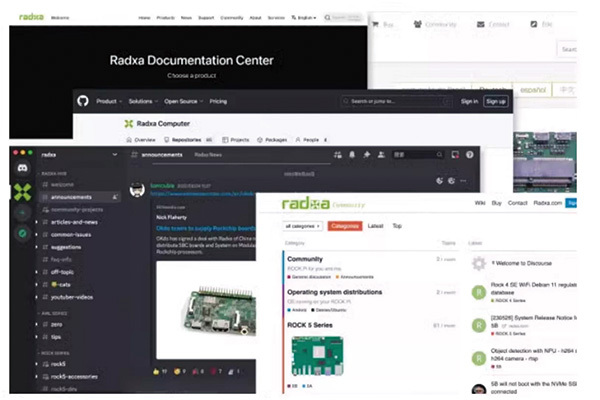Click the Radxa Computer organization avatar
The width and height of the screenshot is (600, 400).
128,124
